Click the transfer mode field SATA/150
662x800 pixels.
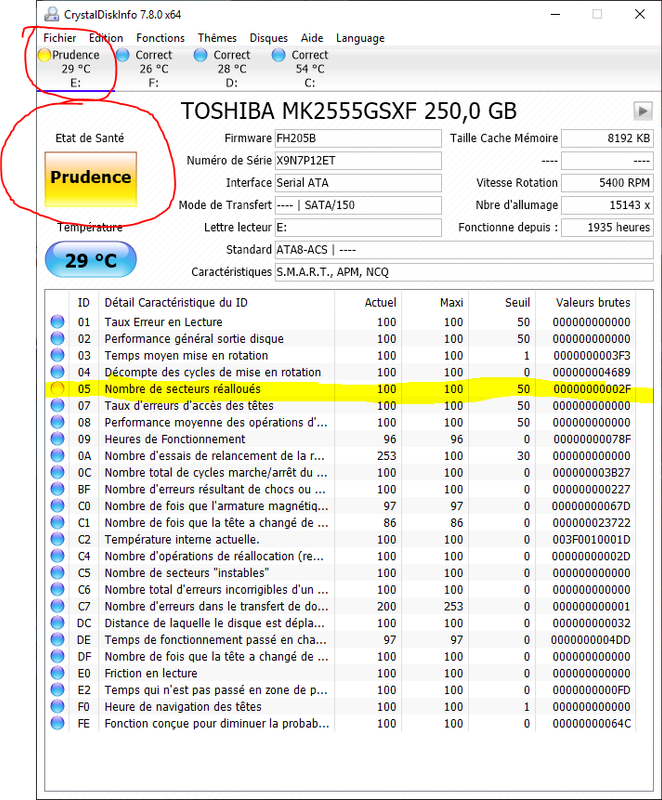click(358, 205)
